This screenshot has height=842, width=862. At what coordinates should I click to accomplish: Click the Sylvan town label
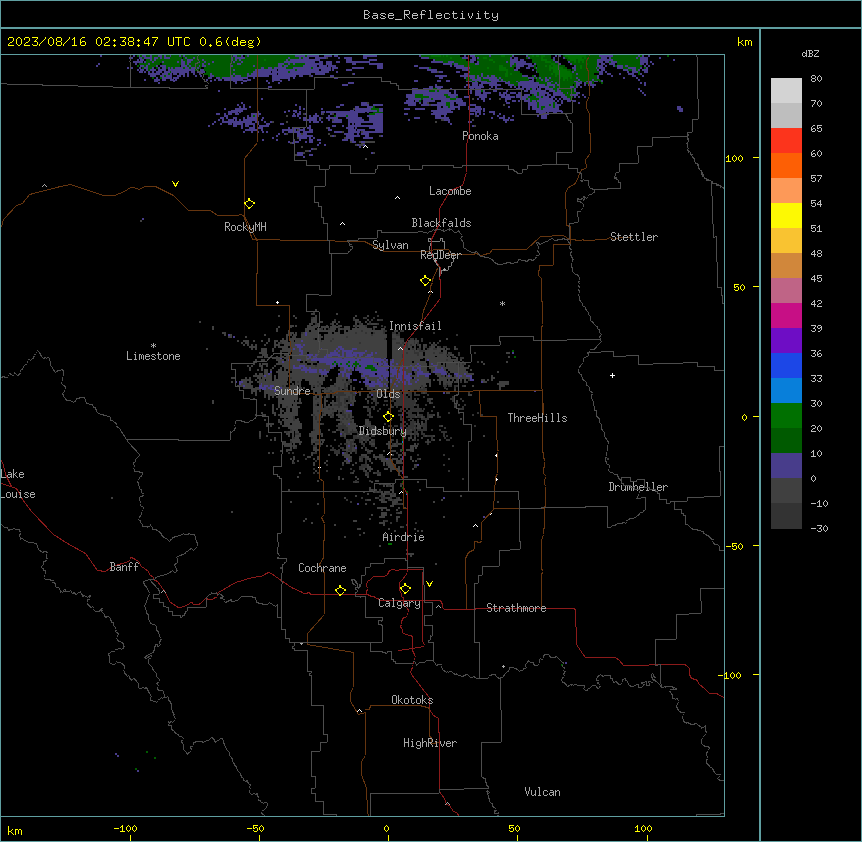(390, 245)
